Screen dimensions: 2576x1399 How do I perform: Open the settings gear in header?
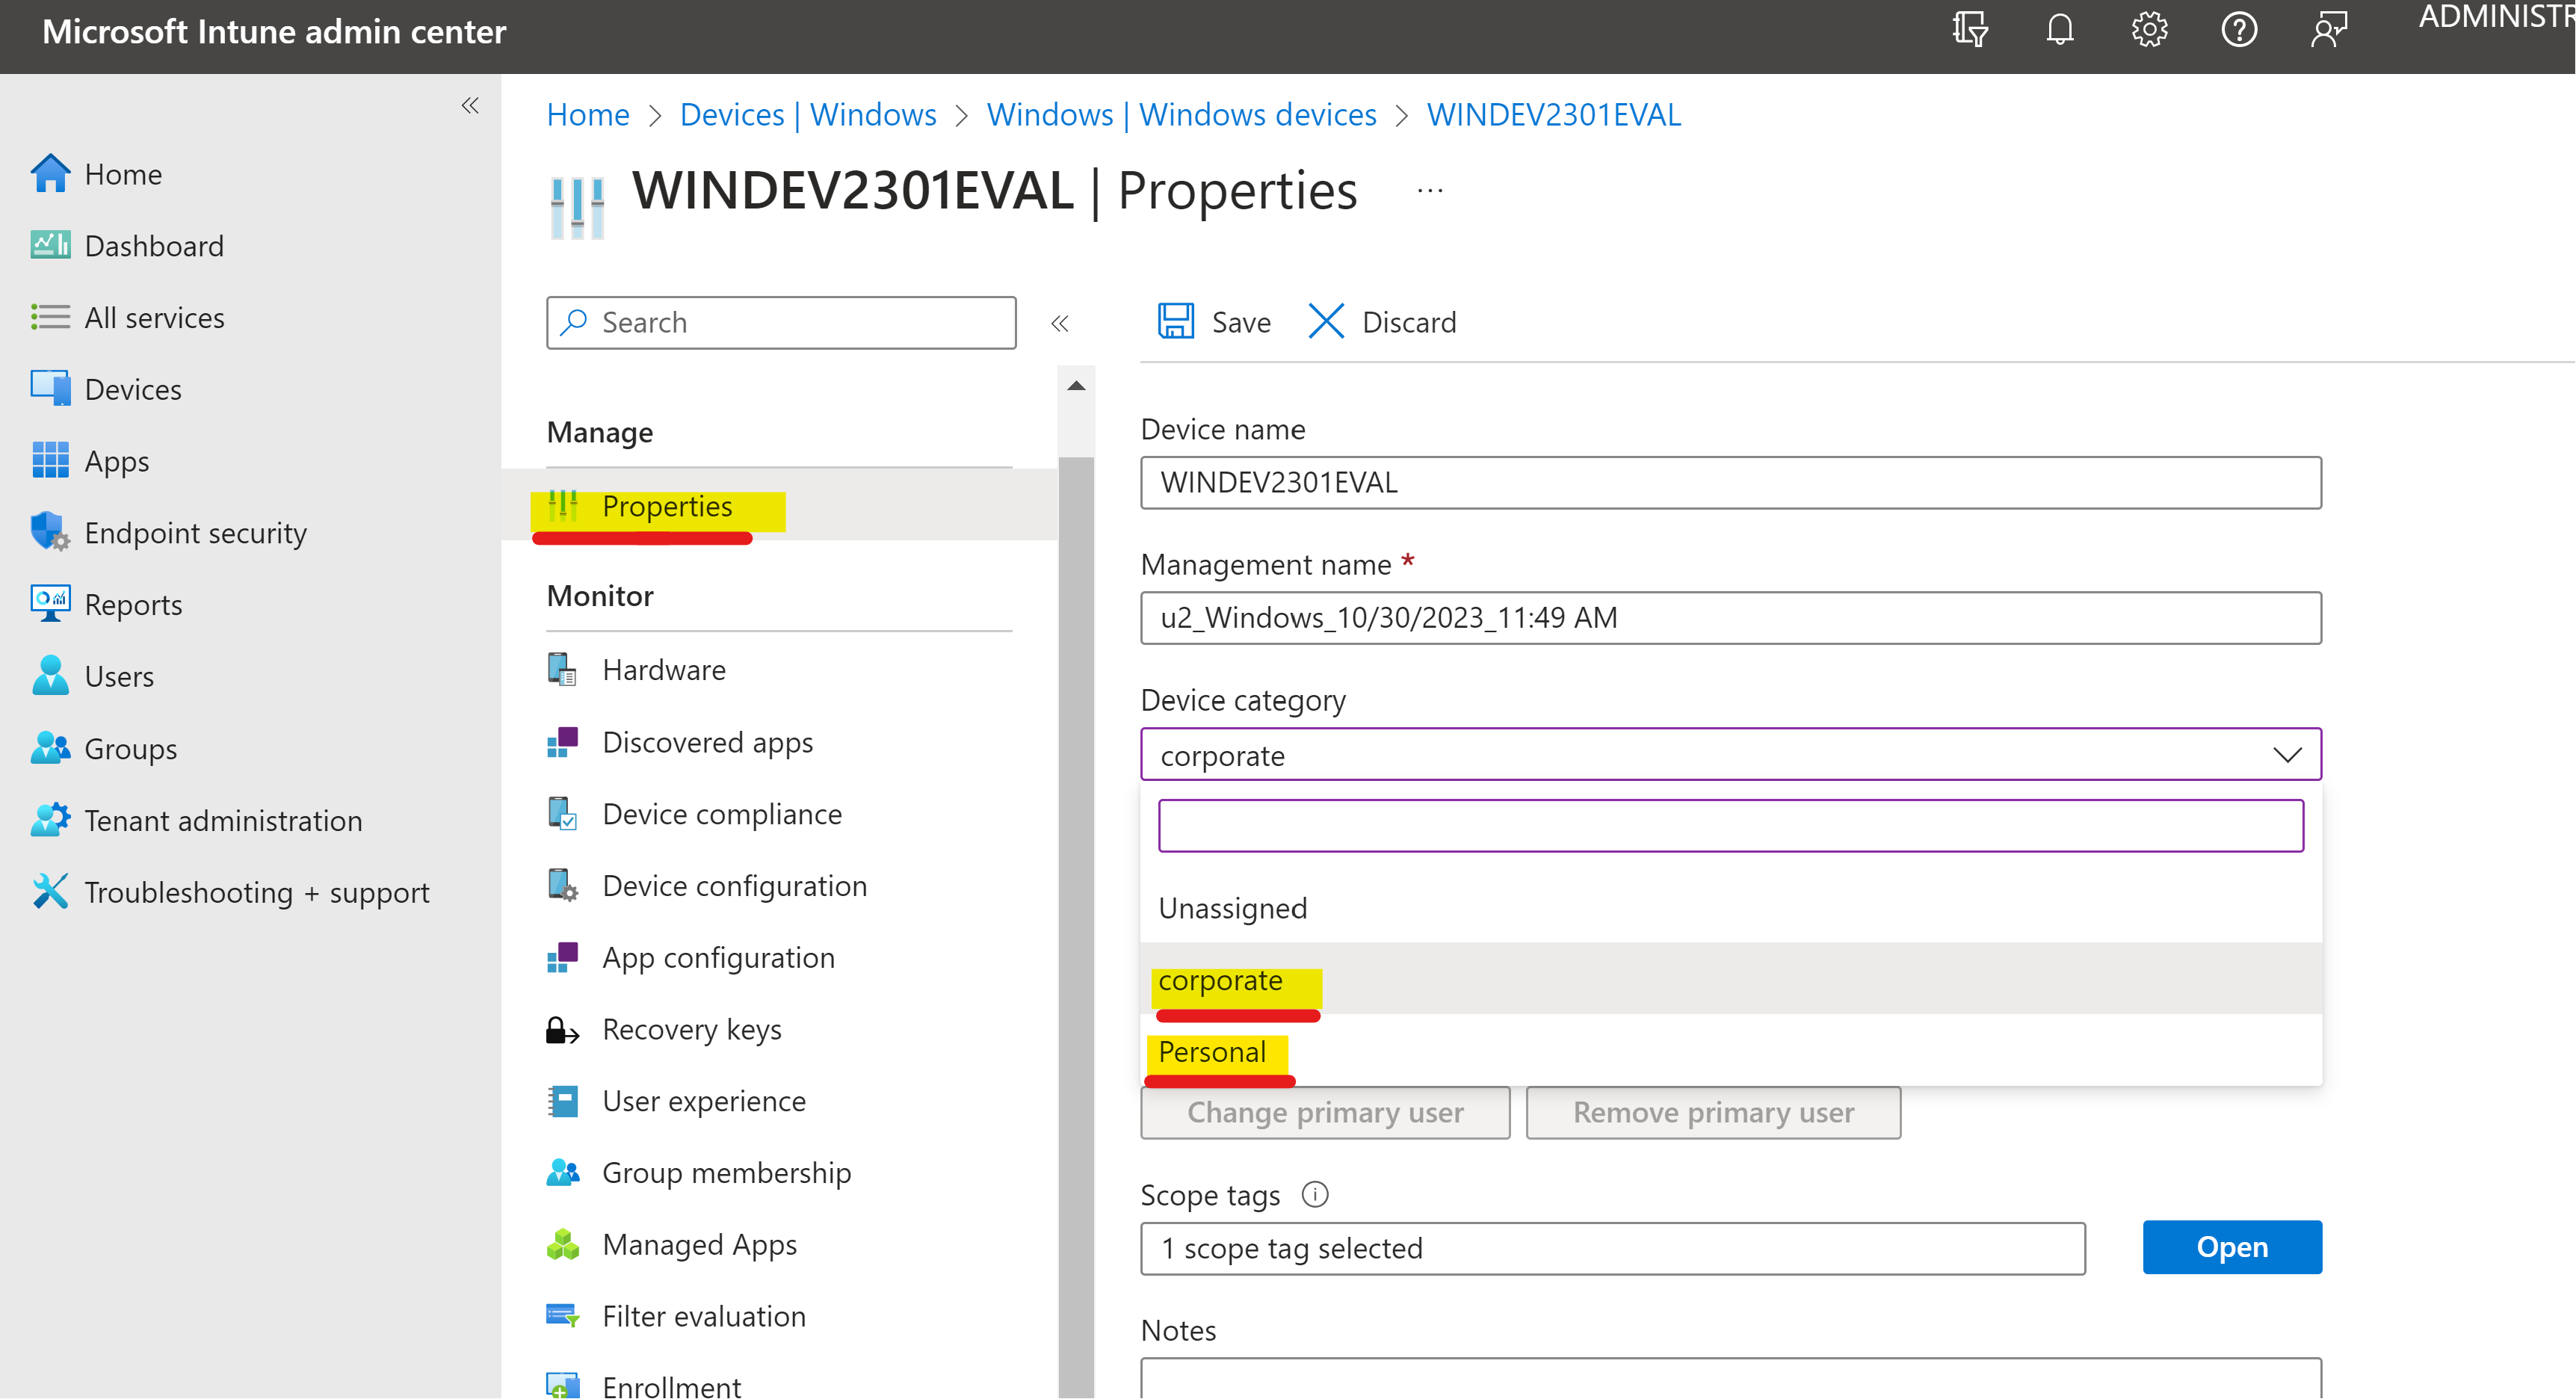click(x=2149, y=30)
